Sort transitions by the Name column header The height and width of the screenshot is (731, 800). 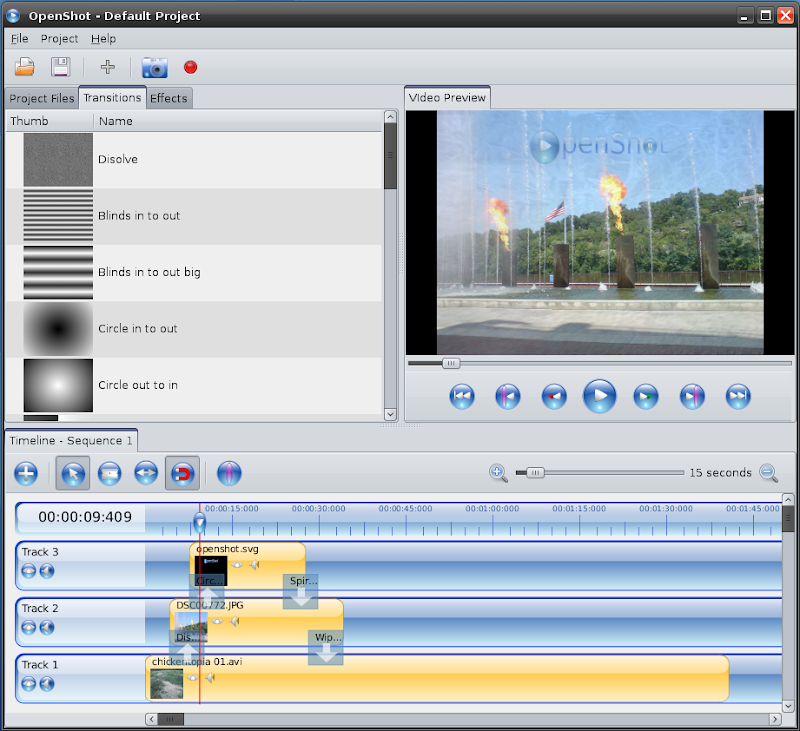116,121
